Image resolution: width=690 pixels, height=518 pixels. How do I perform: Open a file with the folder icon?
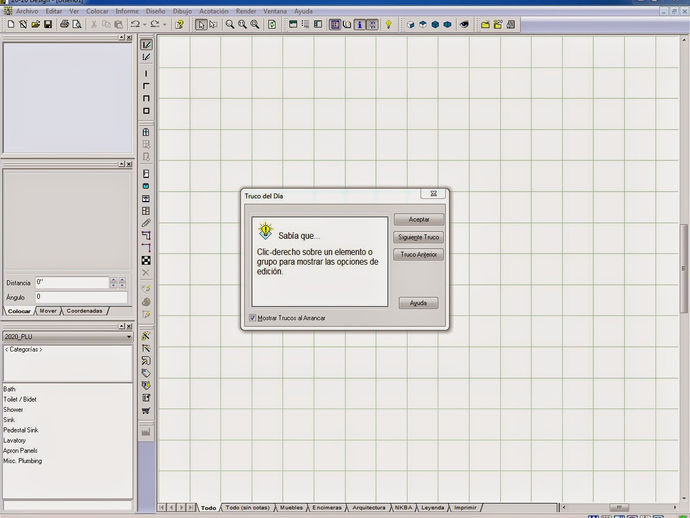click(x=36, y=24)
